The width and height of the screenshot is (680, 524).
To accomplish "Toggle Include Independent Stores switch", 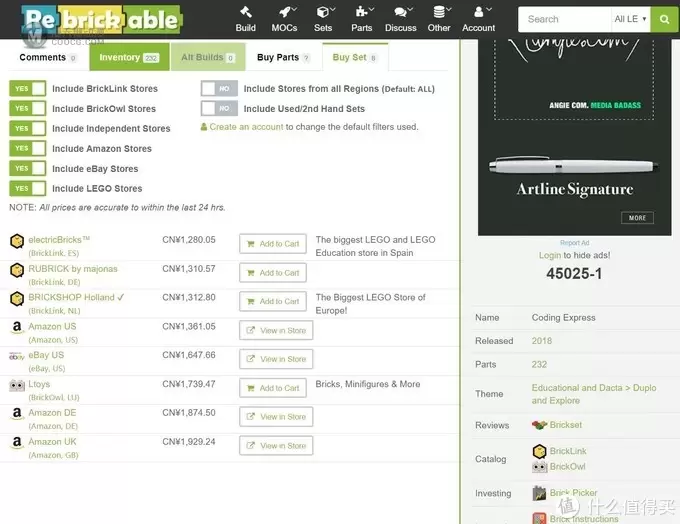I will 28,128.
